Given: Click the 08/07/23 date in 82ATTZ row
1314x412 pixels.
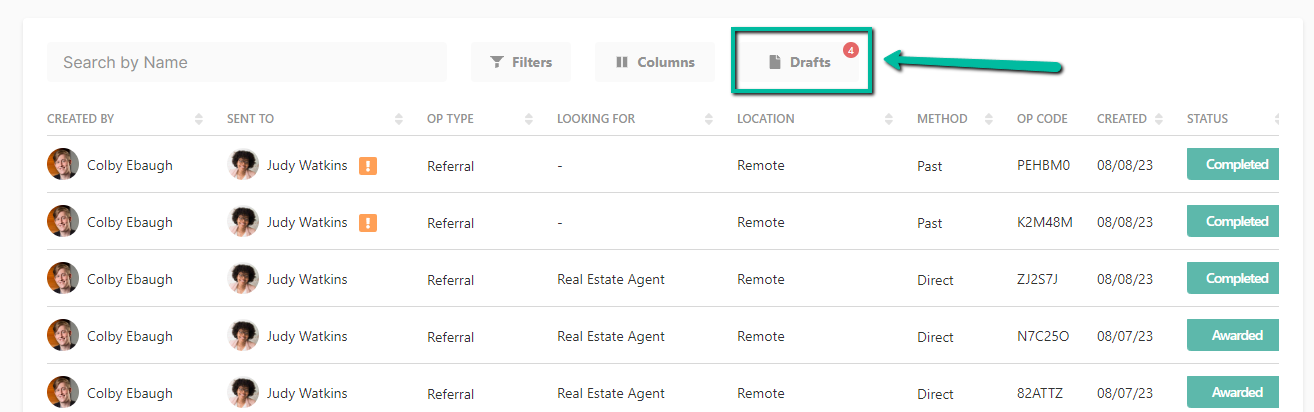Looking at the screenshot, I should point(1125,393).
